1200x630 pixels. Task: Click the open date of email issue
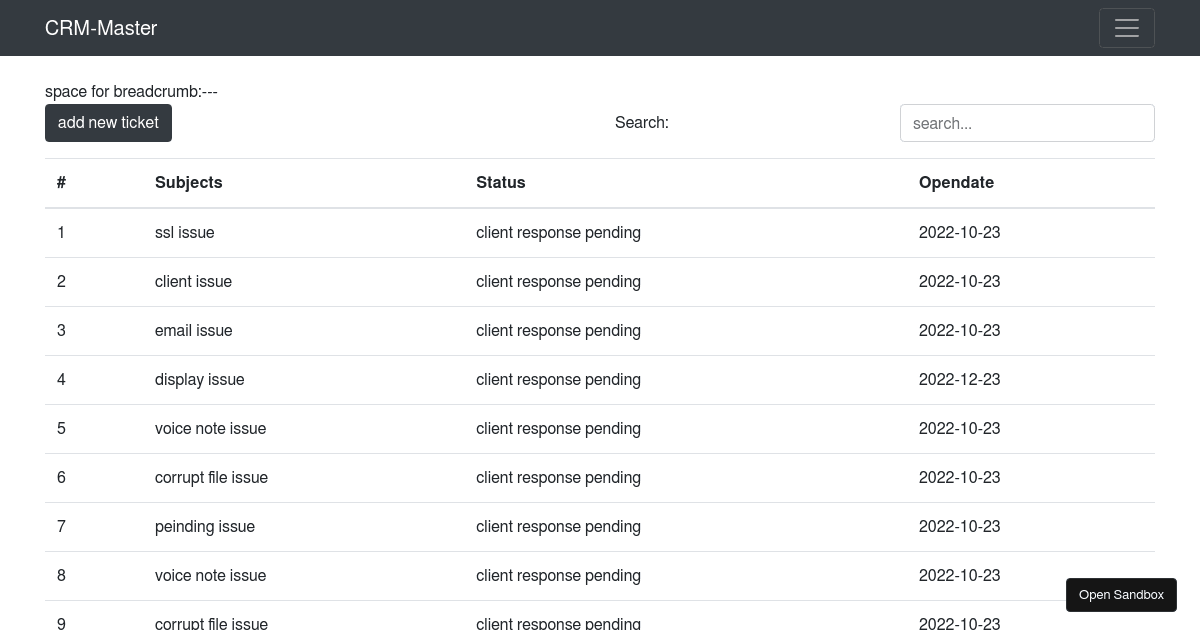point(960,331)
